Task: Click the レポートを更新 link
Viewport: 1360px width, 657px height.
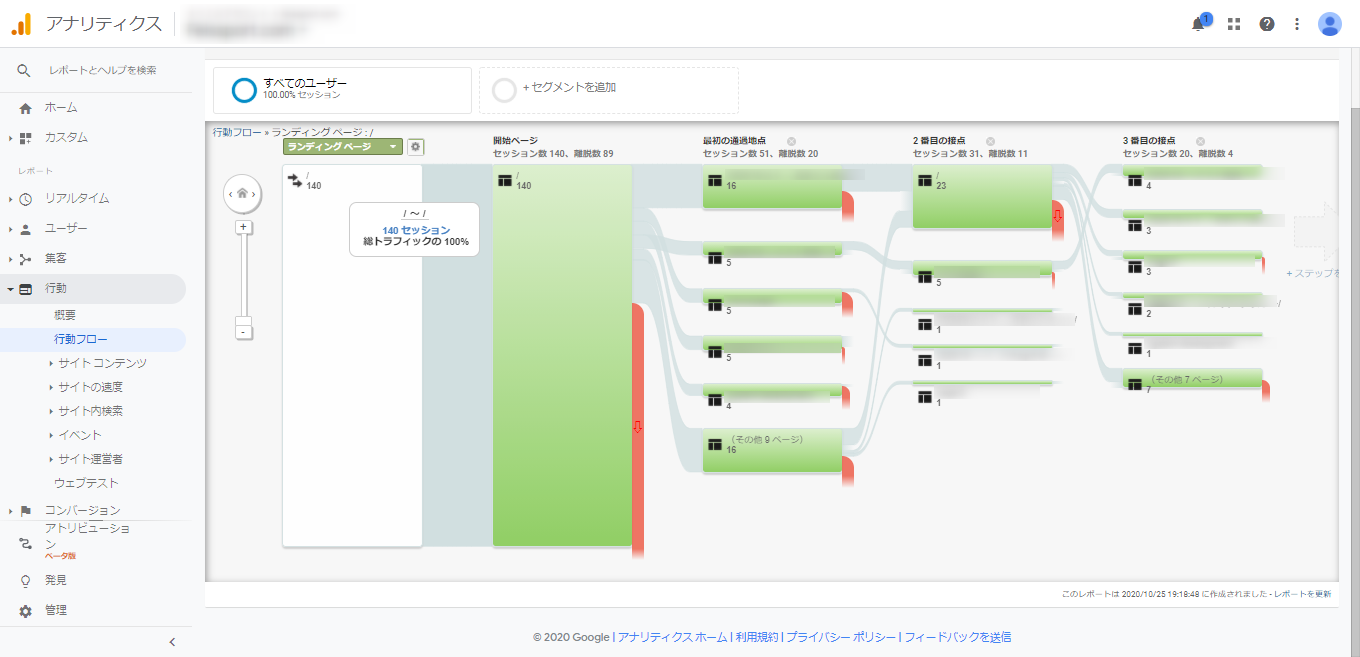Action: tap(1302, 594)
